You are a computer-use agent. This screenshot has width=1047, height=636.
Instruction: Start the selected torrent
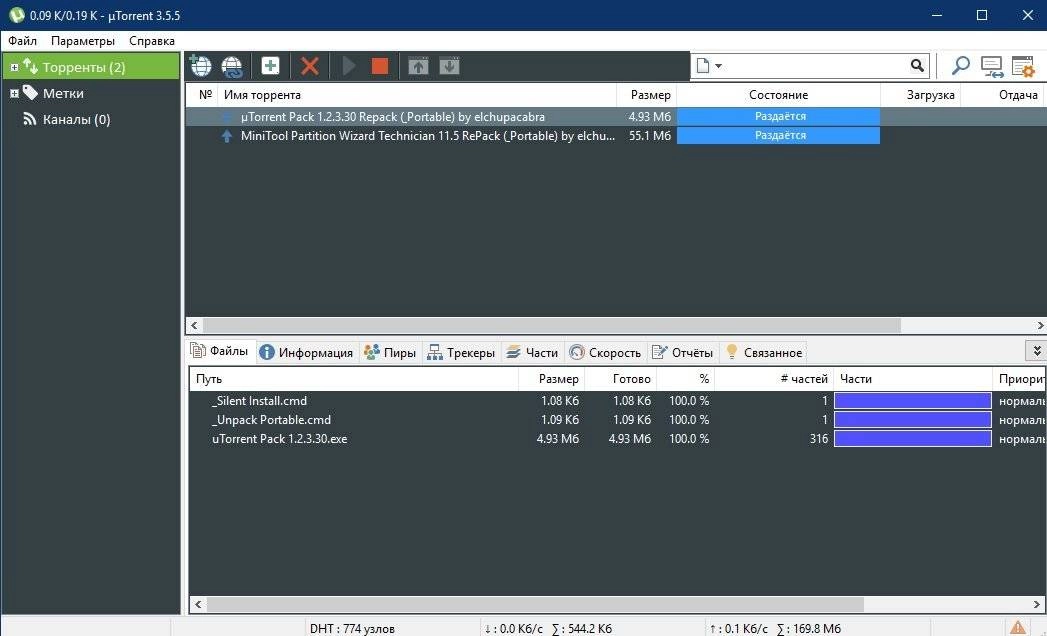348,65
